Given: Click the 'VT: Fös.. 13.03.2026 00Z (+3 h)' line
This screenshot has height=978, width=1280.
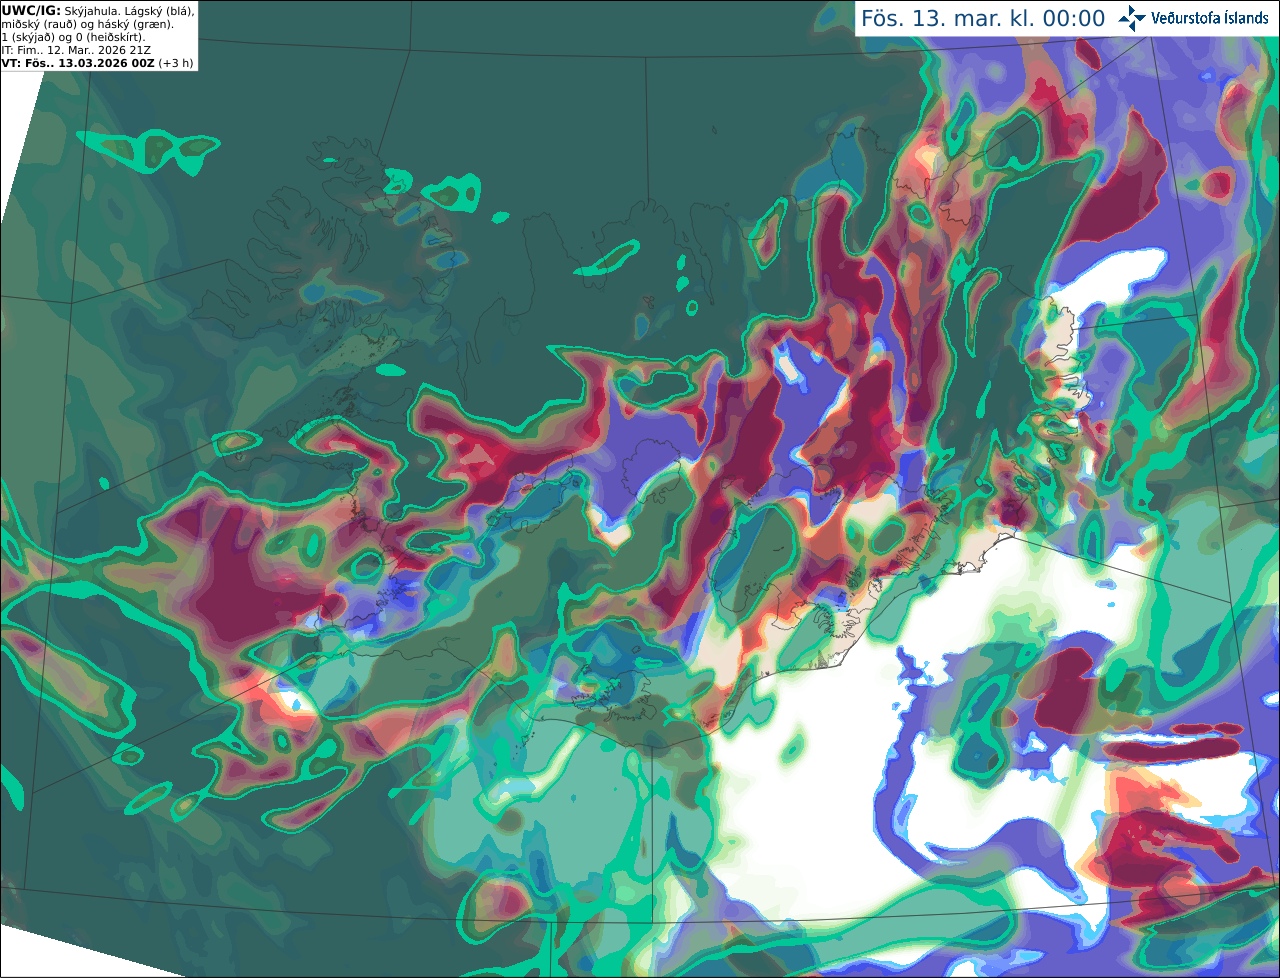Looking at the screenshot, I should [98, 63].
